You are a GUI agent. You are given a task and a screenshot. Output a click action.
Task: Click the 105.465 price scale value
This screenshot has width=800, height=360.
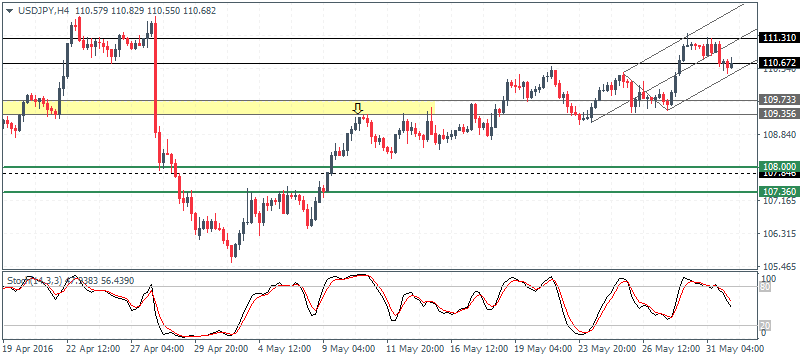click(x=777, y=267)
